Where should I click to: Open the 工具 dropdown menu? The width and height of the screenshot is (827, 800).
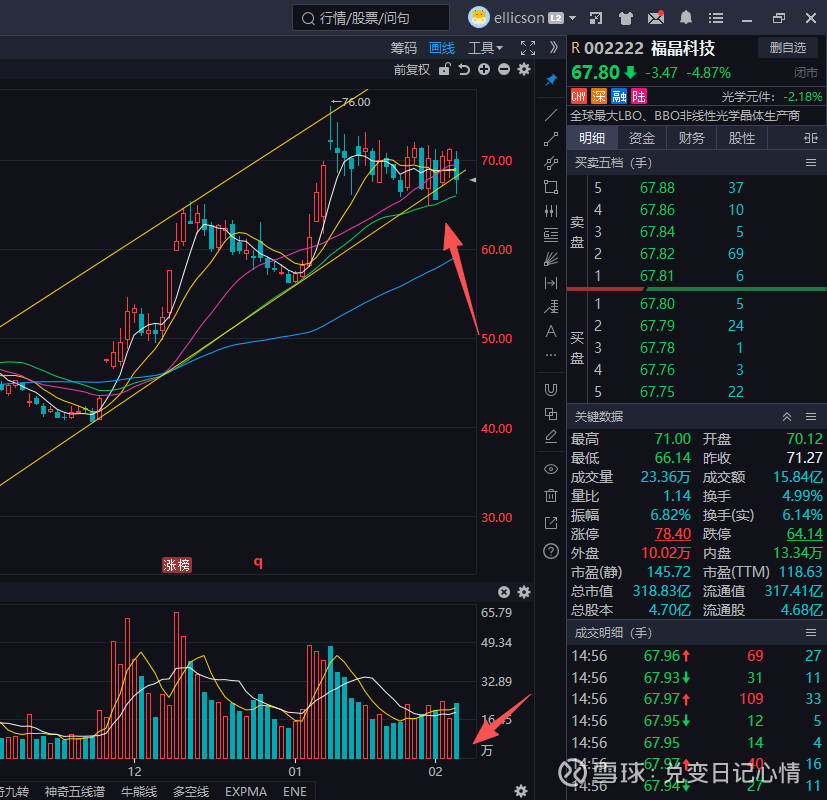(486, 47)
